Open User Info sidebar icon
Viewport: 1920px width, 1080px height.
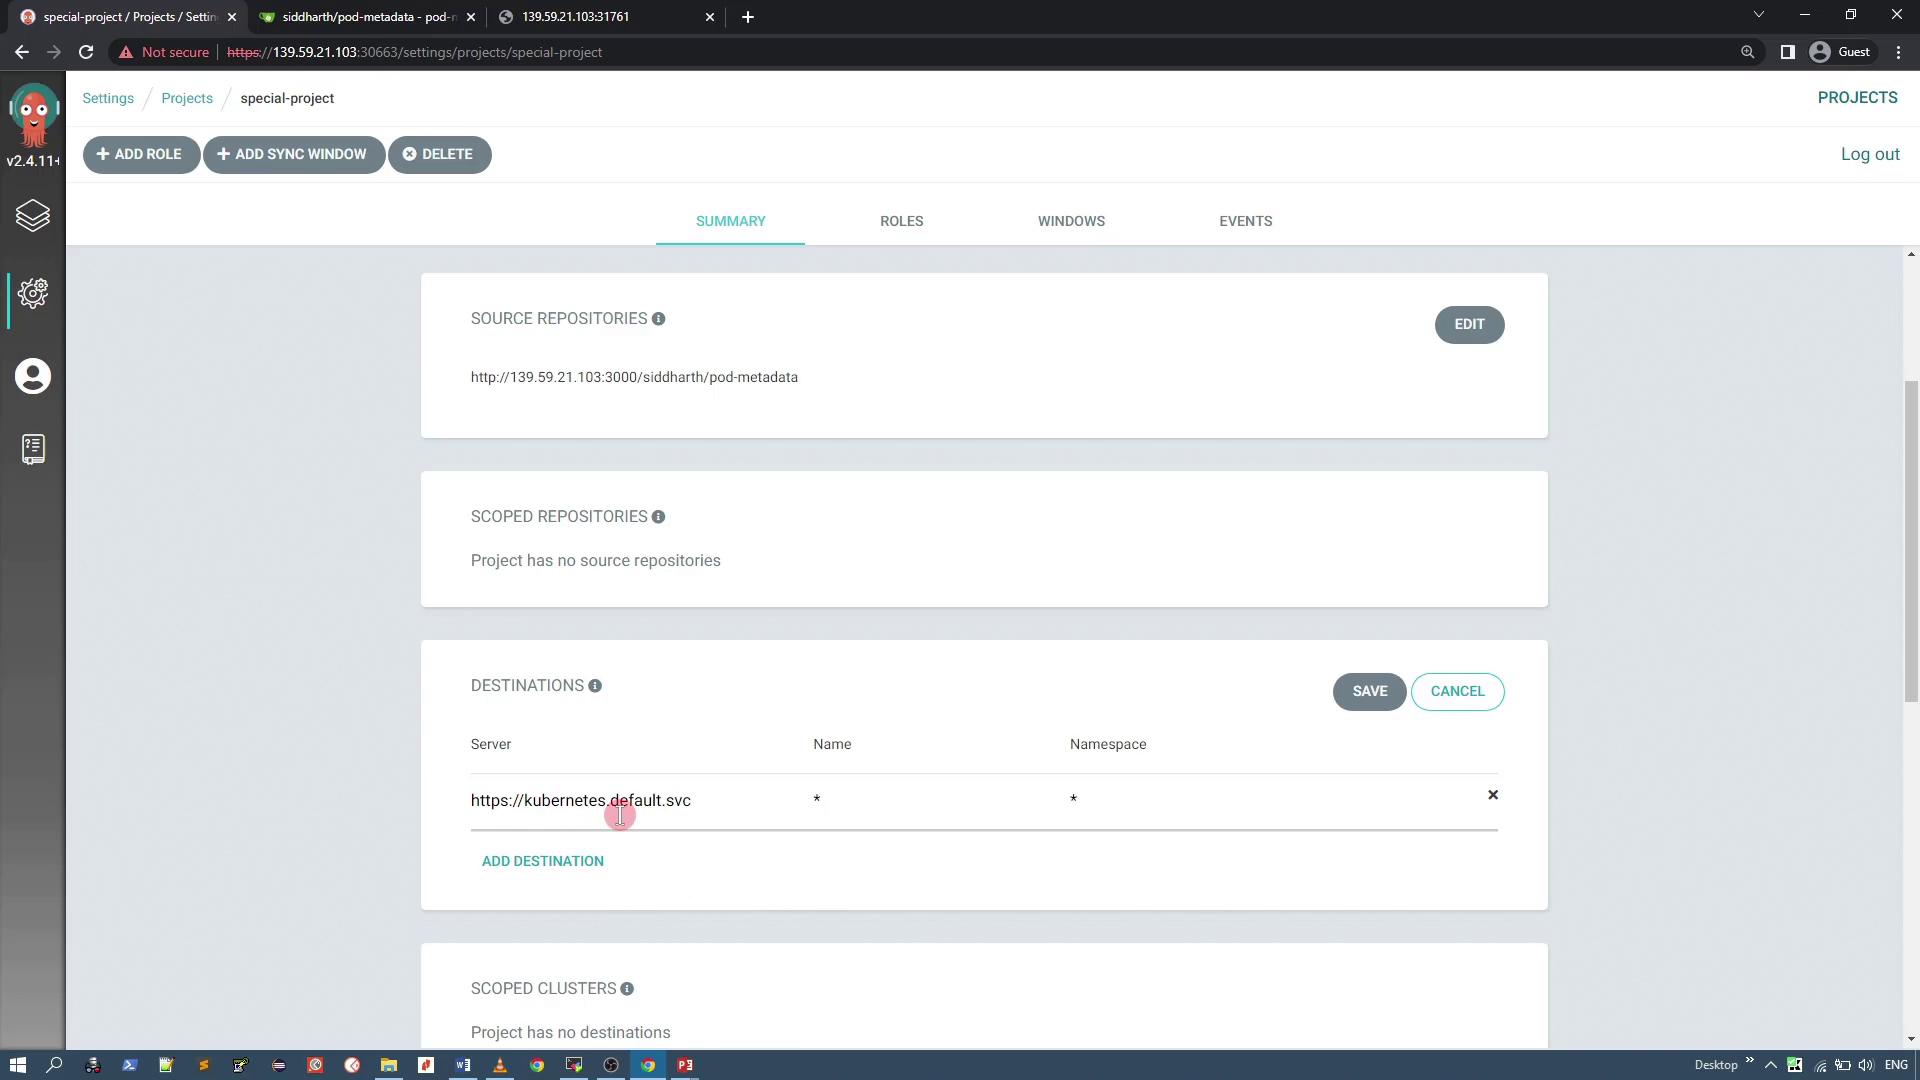(x=33, y=377)
